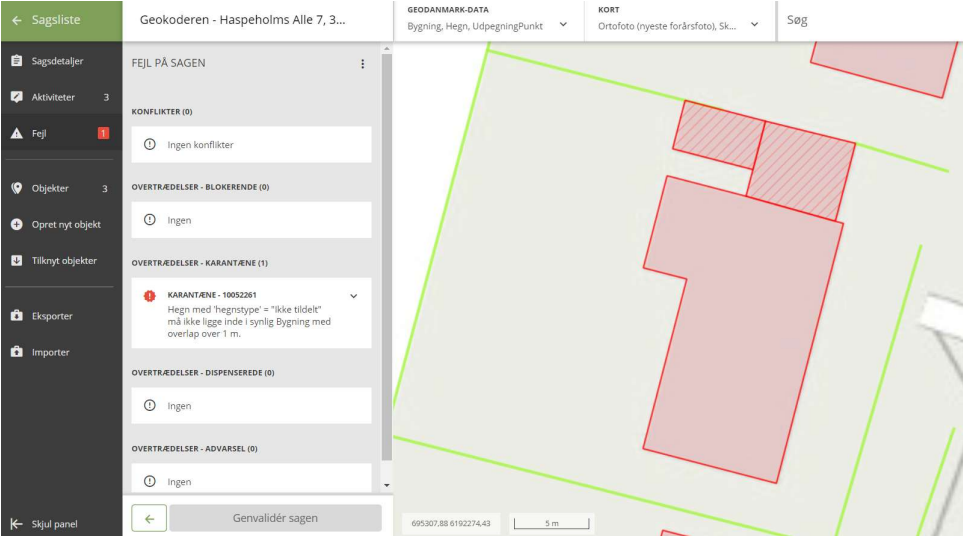Viewport: 963px width, 536px height.
Task: Expand the Karantæne 10052261 violation entry
Action: point(353,296)
